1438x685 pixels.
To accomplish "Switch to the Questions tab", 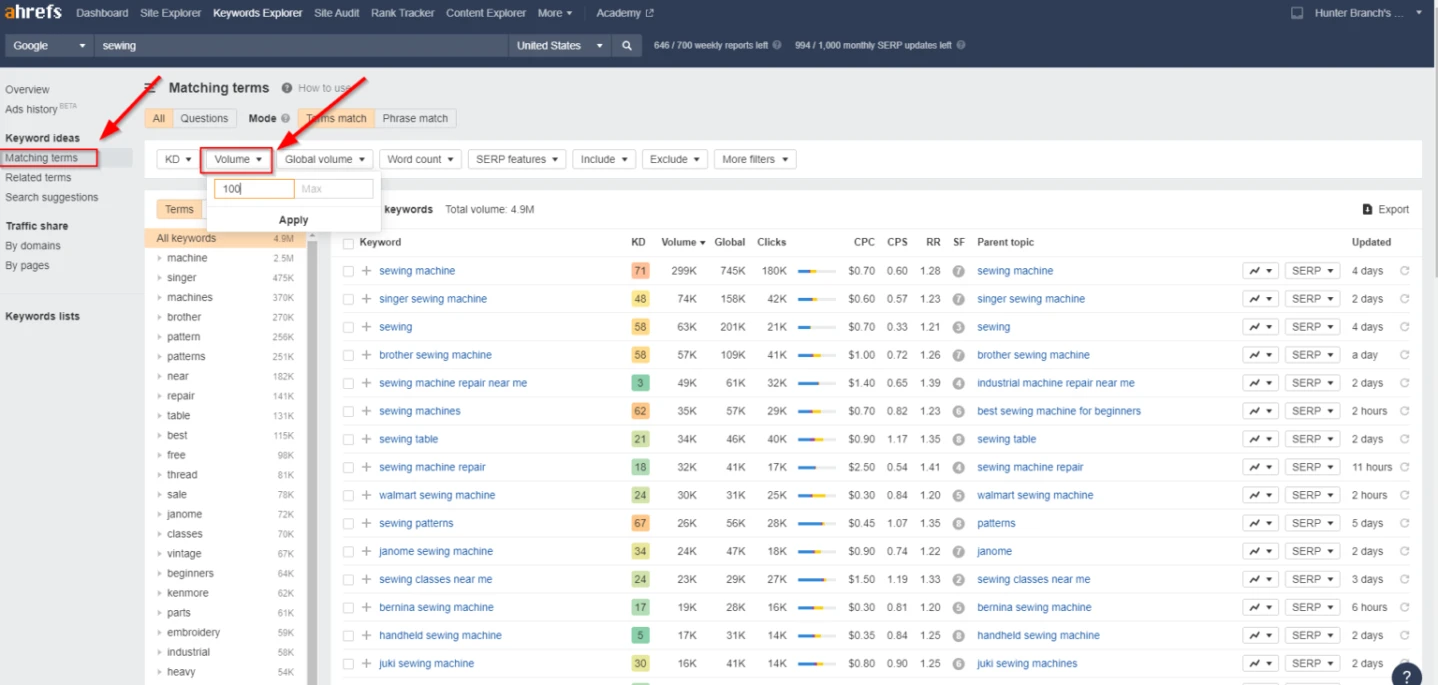I will point(204,118).
